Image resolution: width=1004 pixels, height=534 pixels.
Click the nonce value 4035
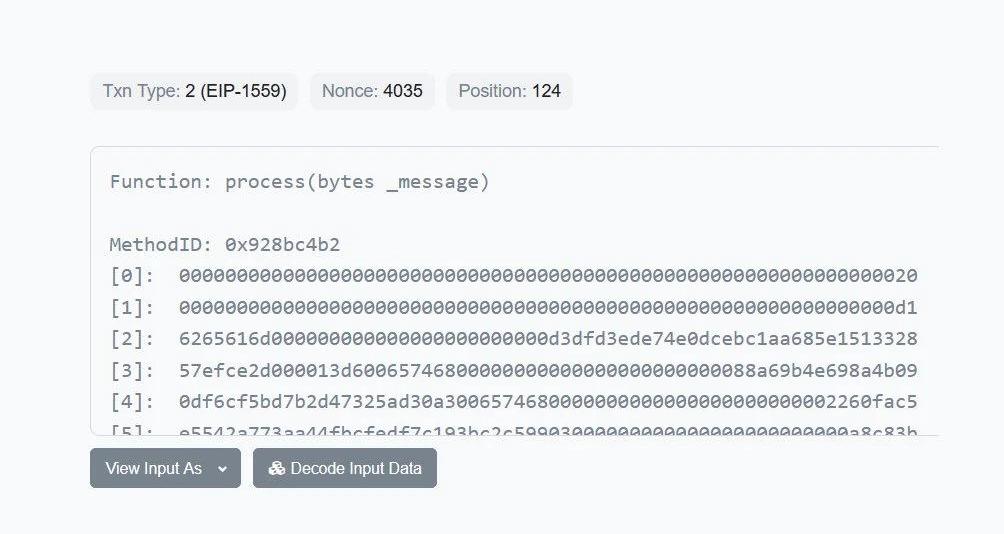coord(403,91)
